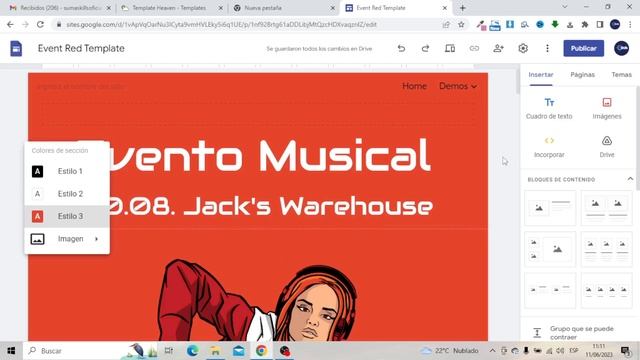The image size is (640, 360).
Task: Reload the page
Action: 40,24
